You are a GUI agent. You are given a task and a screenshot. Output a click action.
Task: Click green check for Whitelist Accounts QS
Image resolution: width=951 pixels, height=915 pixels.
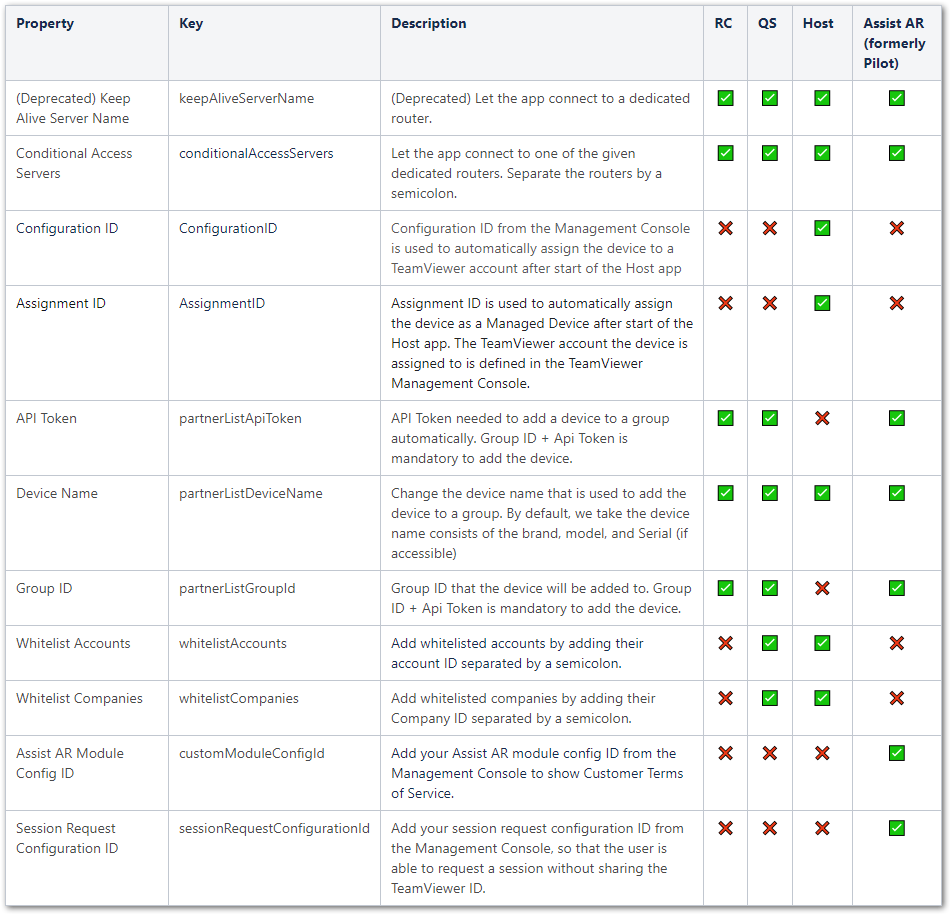pos(770,643)
